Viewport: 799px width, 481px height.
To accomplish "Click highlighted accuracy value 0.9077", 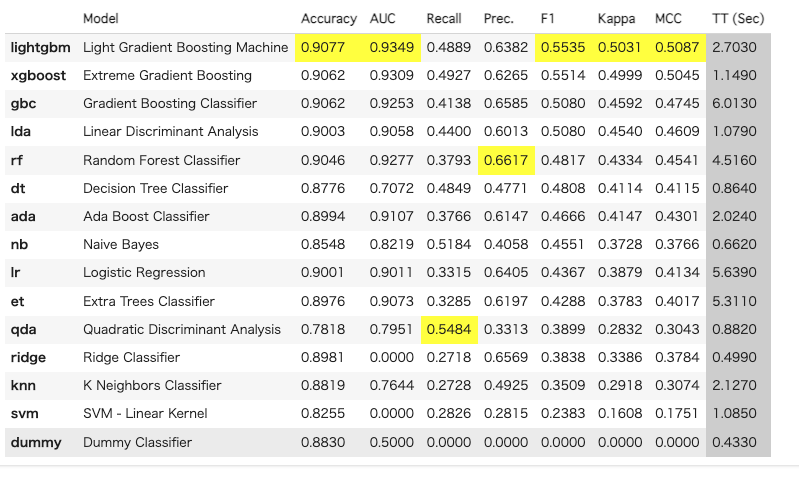I will (328, 47).
